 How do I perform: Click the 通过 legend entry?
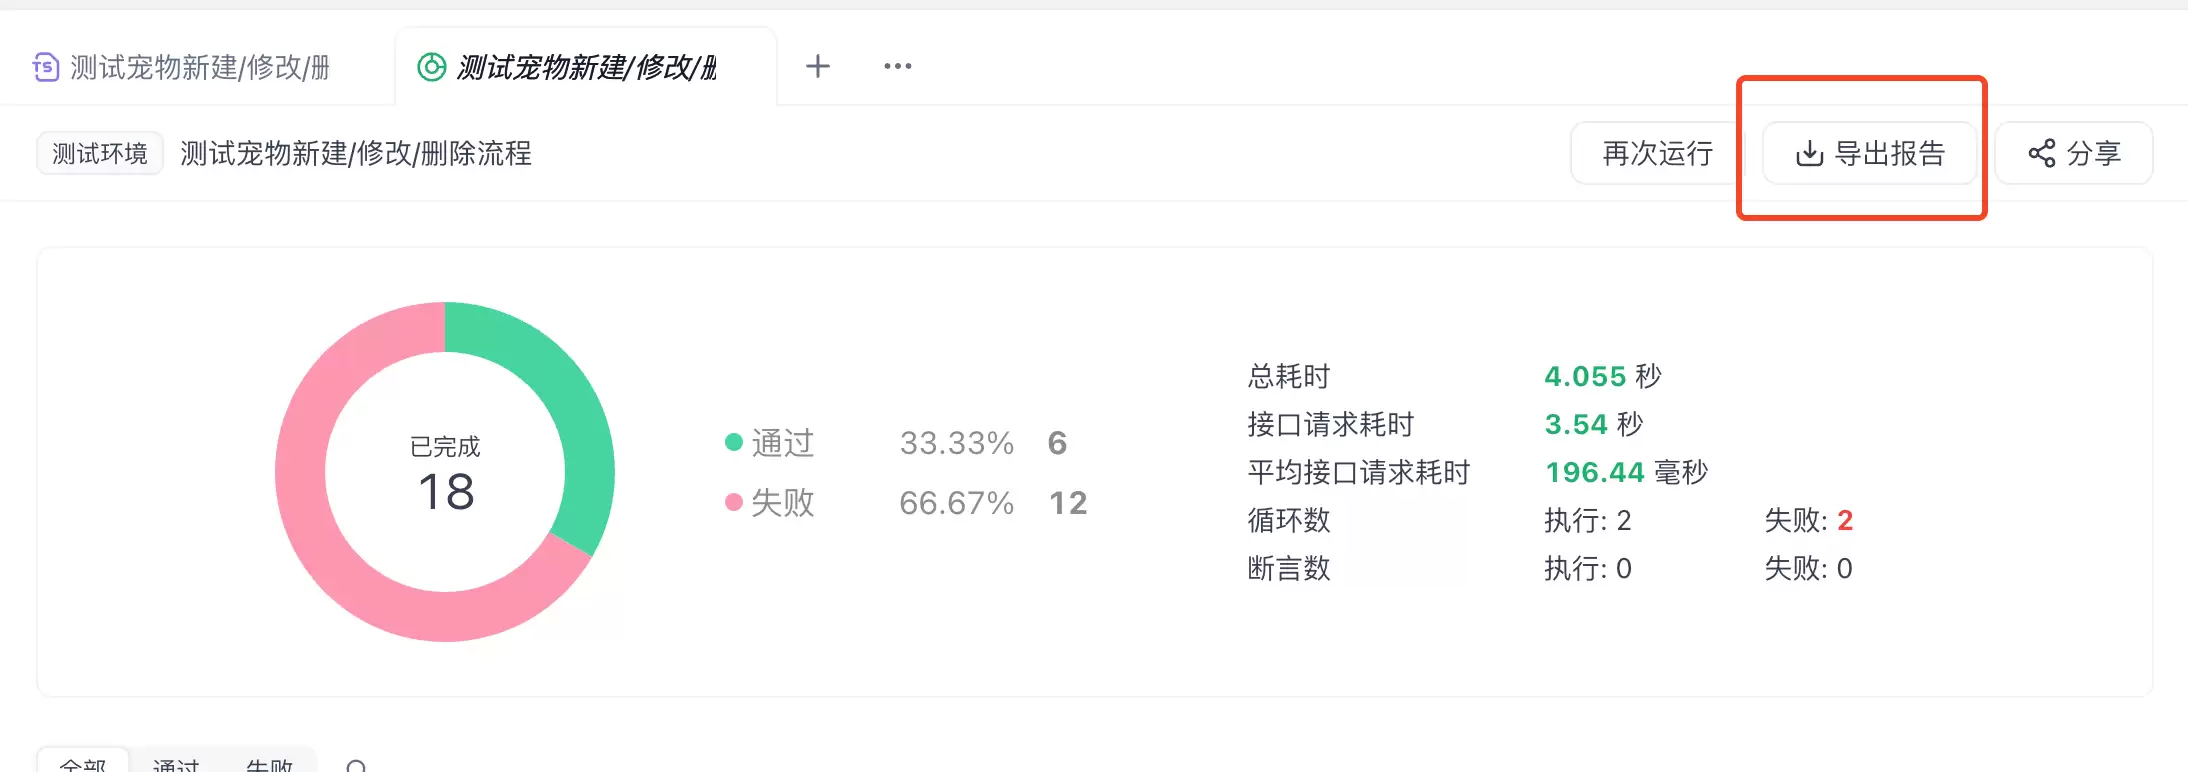[770, 443]
